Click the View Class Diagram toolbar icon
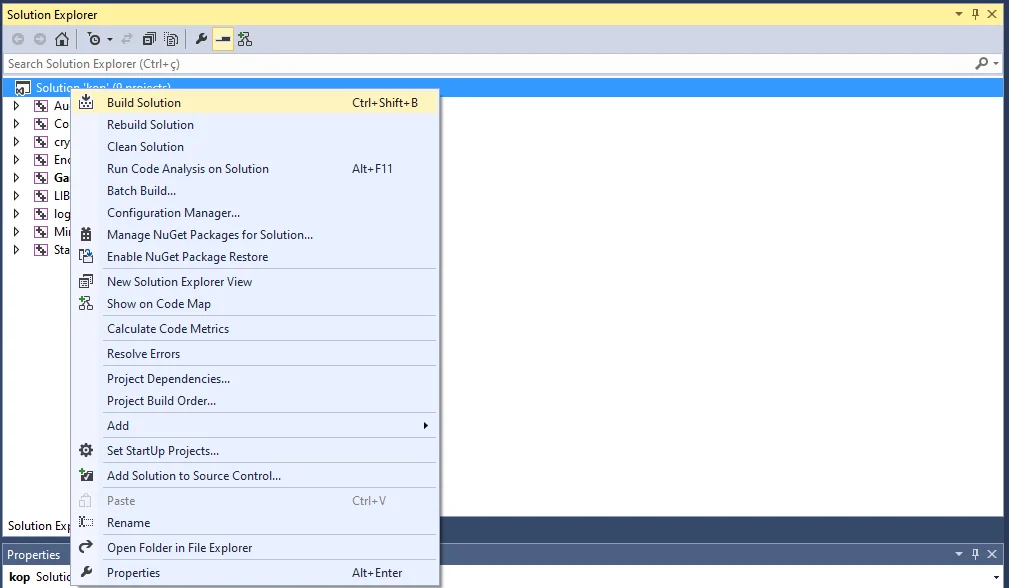Screen dimensions: 1009x588 [x=245, y=39]
